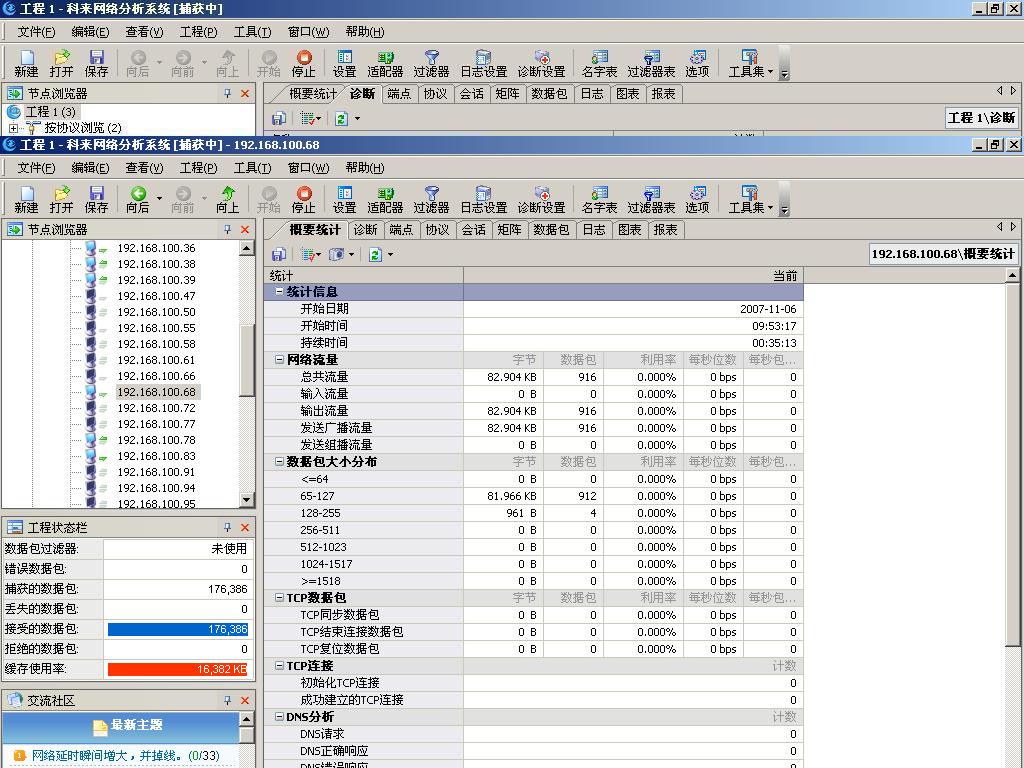
Task: Click 日志设置 log settings in 工程 1 window
Action: (x=483, y=63)
